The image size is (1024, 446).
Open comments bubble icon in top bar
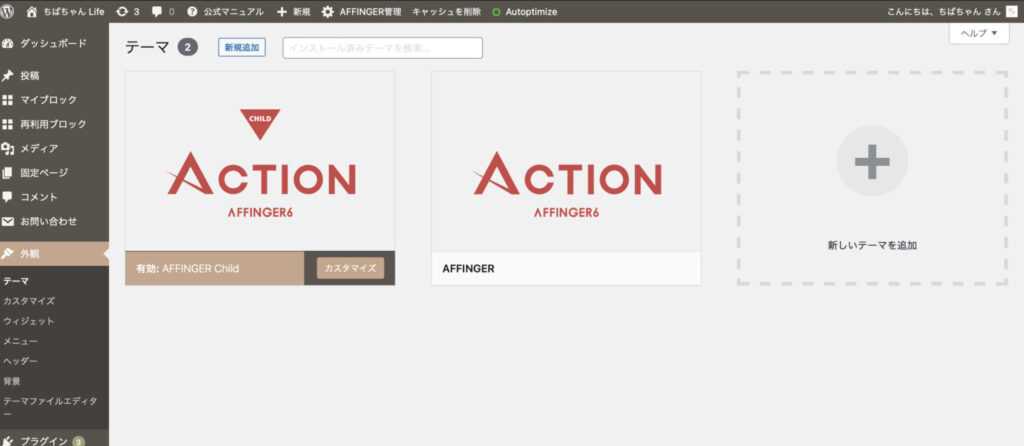click(x=157, y=12)
